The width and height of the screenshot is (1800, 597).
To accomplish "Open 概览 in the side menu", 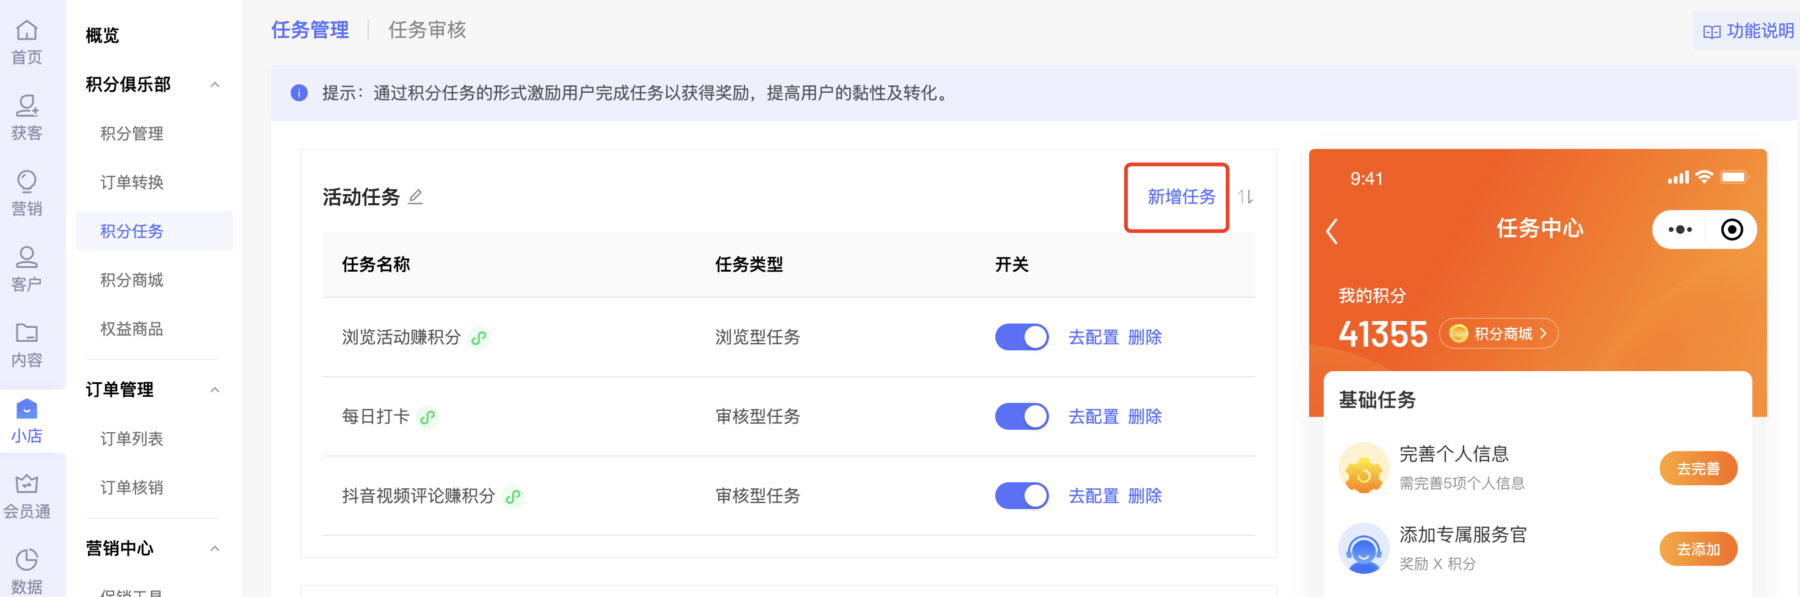I will coord(102,36).
